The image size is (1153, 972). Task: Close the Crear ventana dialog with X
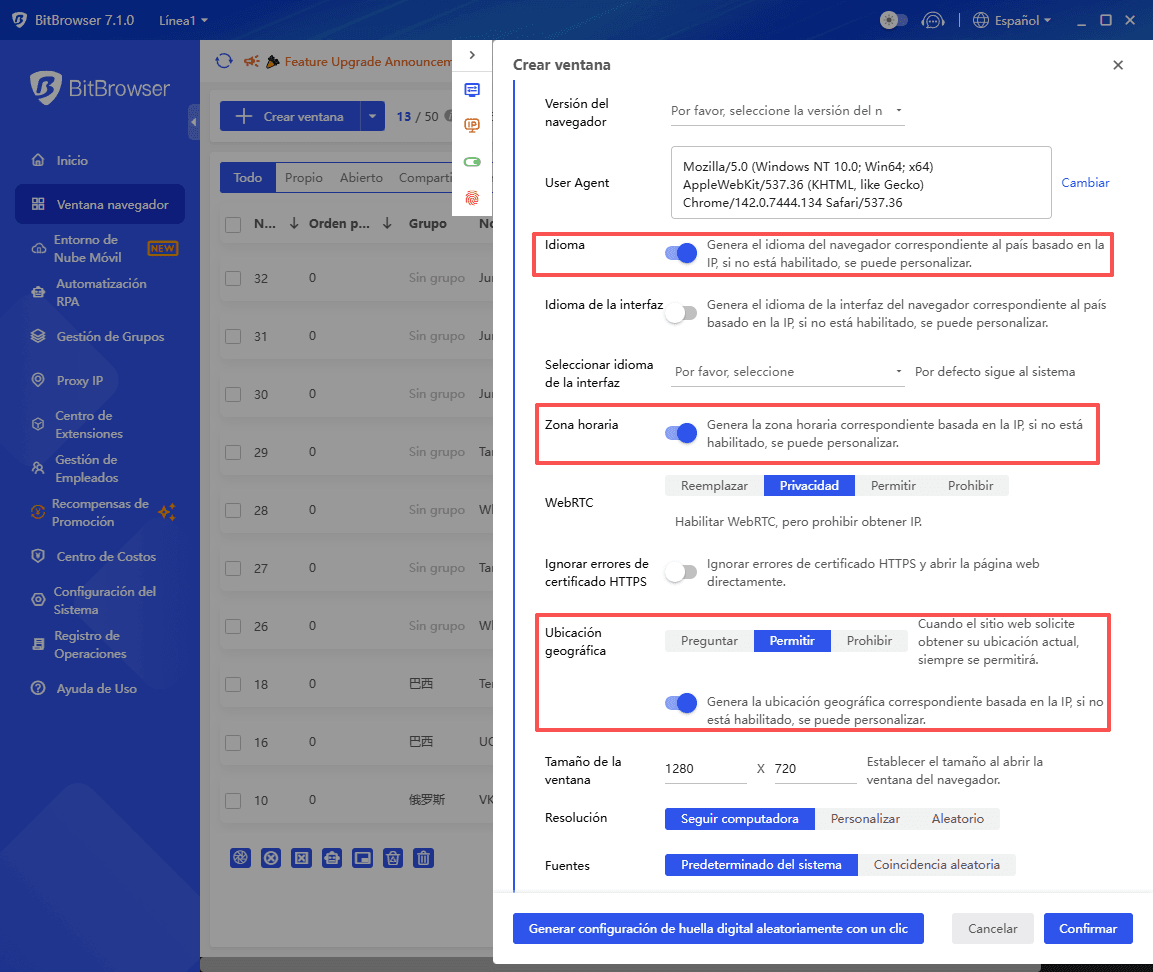click(x=1117, y=65)
